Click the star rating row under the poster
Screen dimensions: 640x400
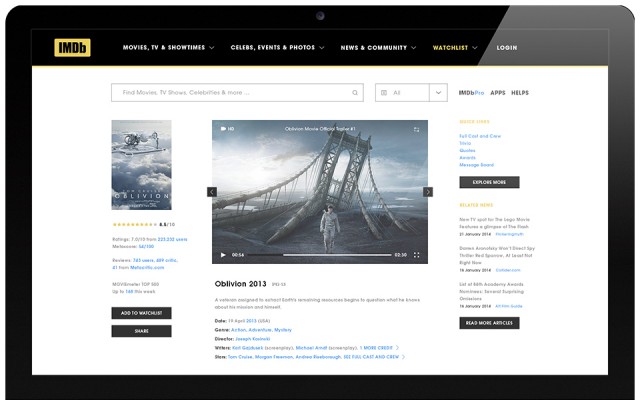tap(135, 224)
